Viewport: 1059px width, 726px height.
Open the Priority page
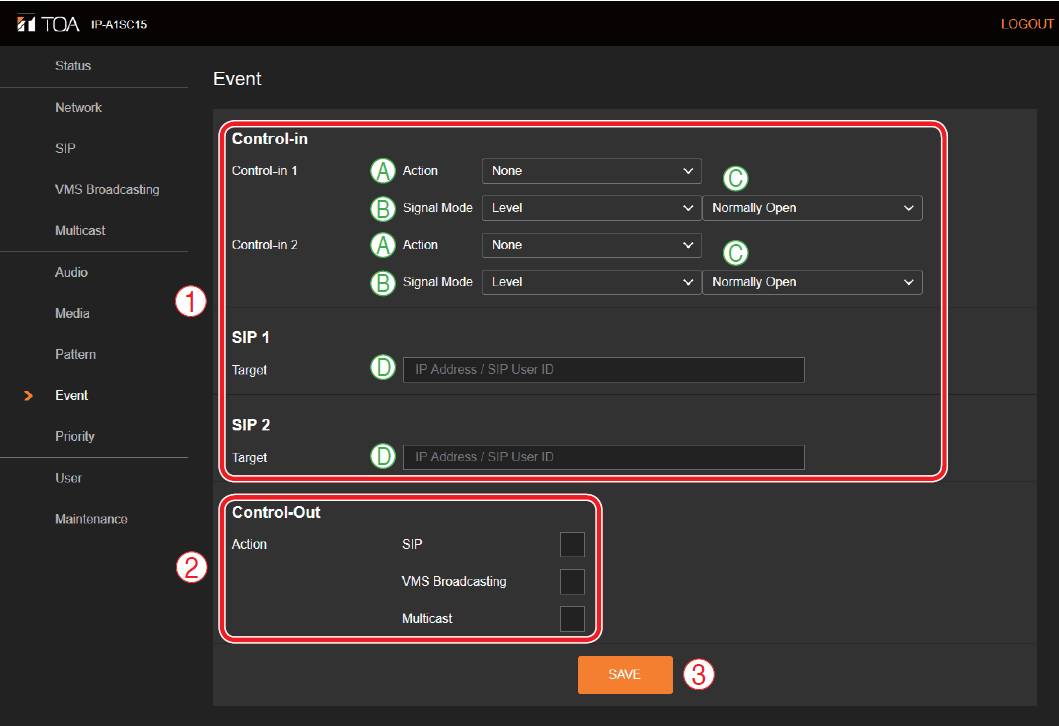[x=75, y=436]
